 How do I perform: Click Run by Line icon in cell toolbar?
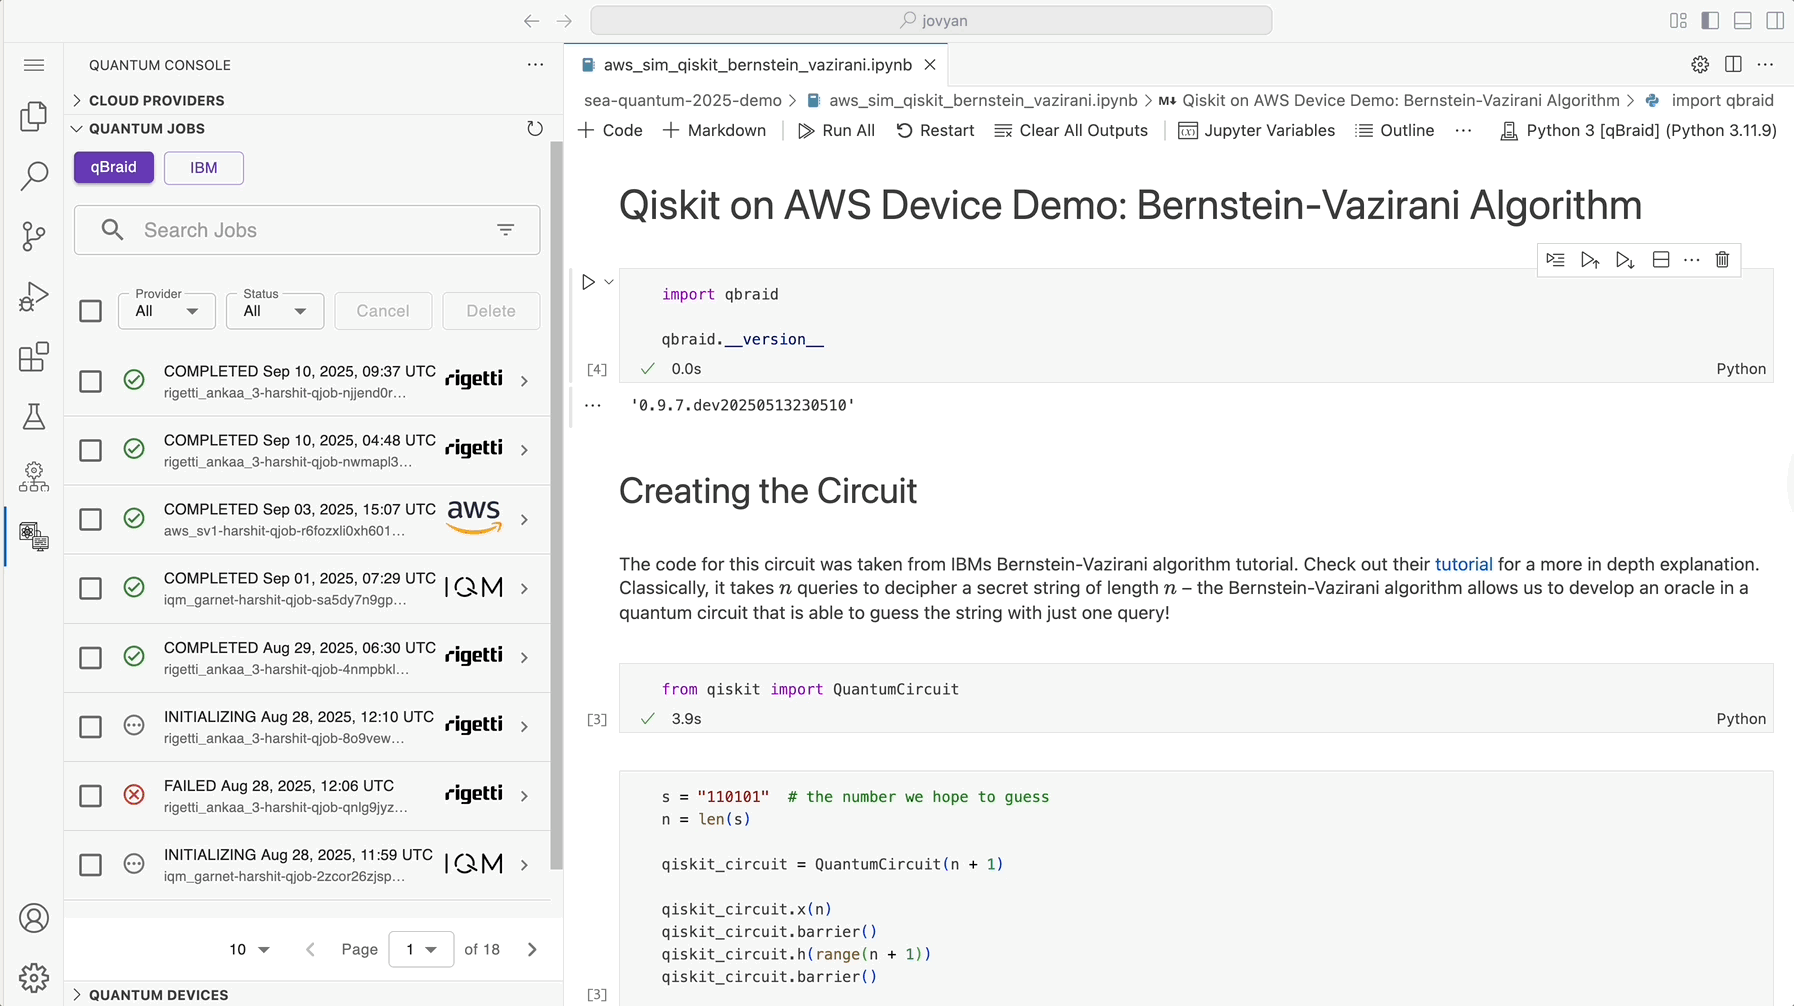[x=1555, y=260]
